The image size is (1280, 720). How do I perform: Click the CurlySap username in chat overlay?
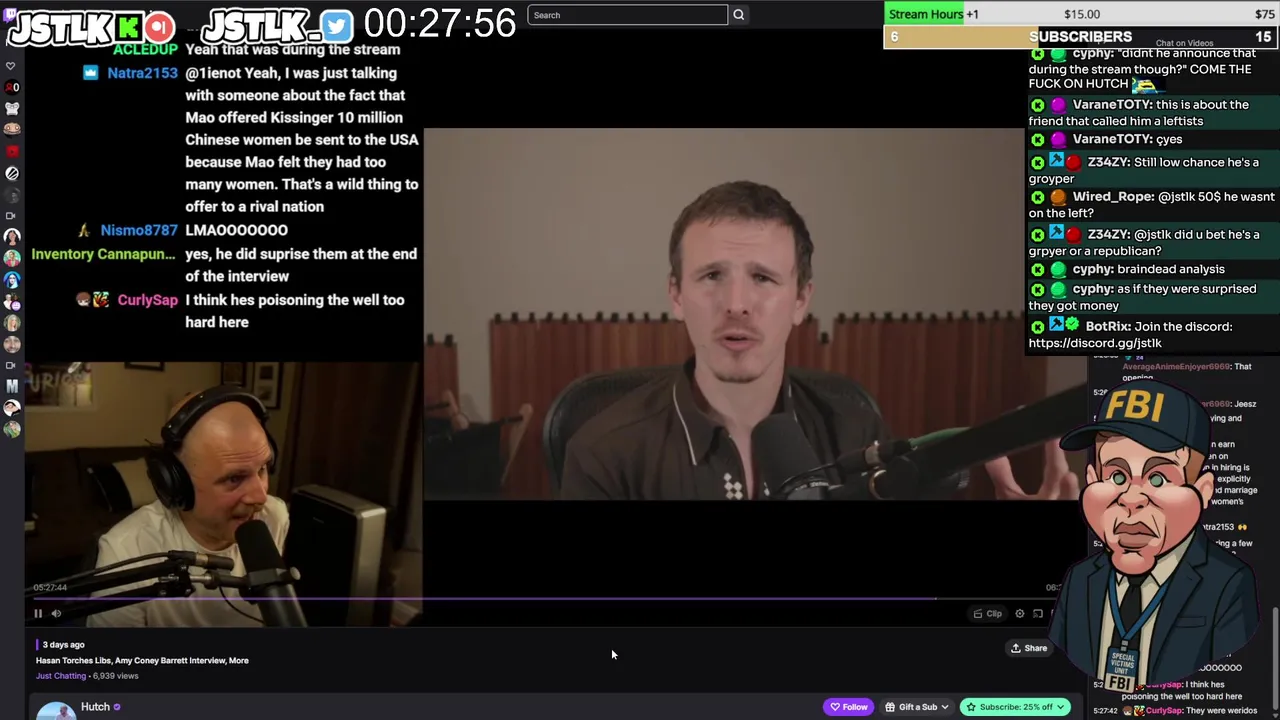coord(147,300)
